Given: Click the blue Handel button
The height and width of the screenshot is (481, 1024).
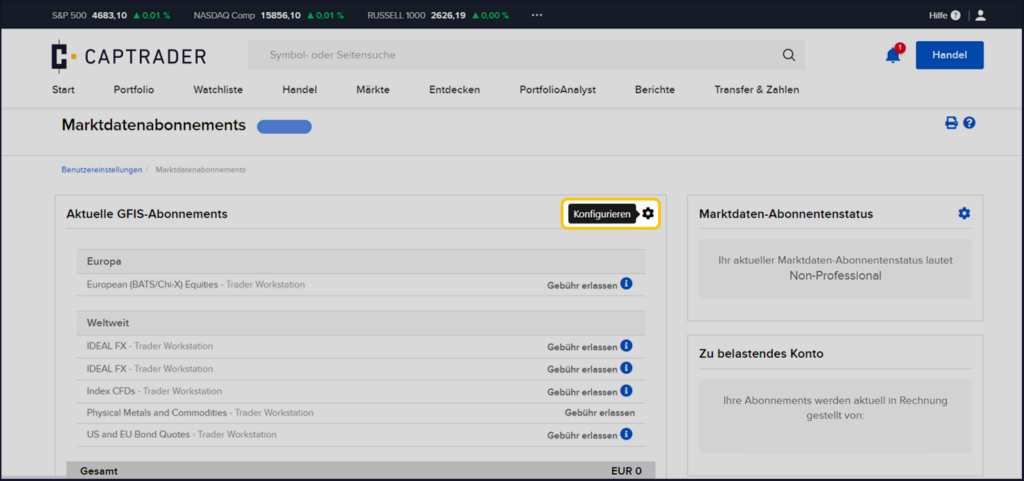Looking at the screenshot, I should coord(950,55).
